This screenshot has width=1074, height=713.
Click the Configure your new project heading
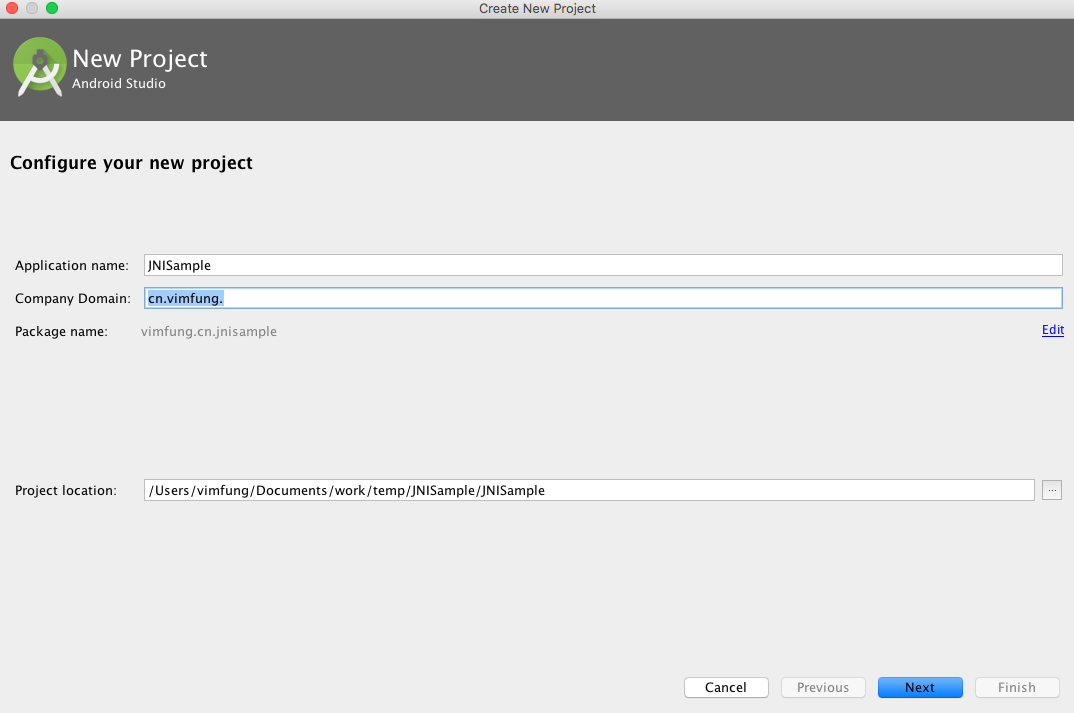click(x=132, y=163)
